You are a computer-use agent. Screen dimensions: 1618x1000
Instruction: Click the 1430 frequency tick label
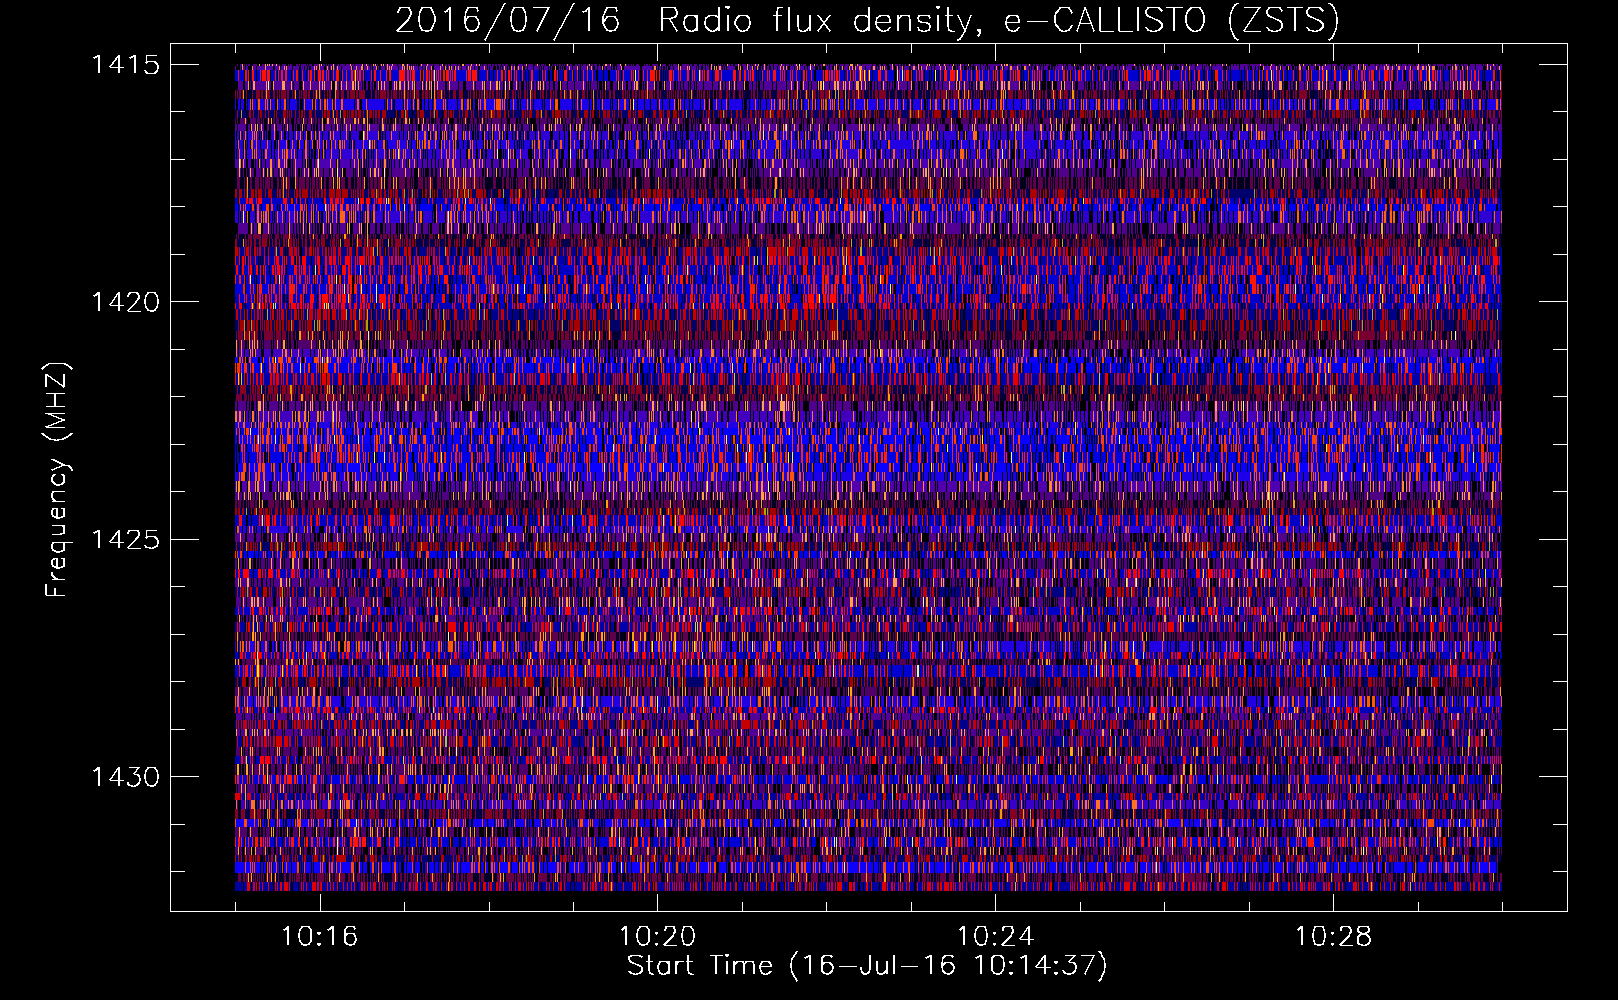coord(125,777)
